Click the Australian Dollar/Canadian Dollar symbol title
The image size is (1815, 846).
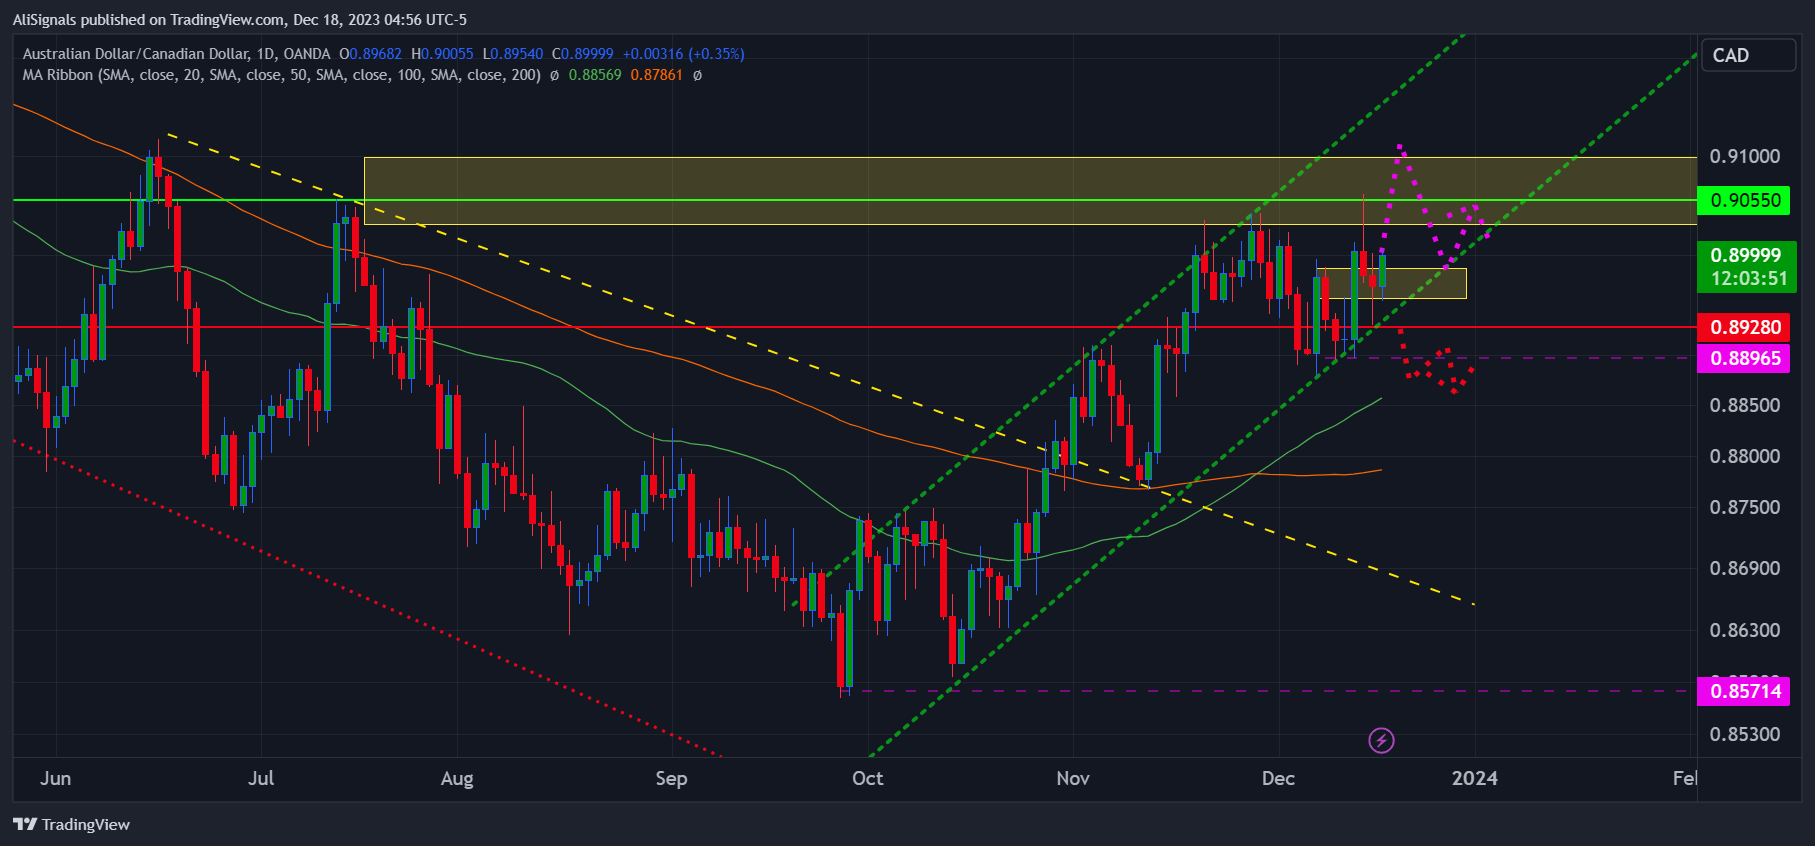pos(135,54)
